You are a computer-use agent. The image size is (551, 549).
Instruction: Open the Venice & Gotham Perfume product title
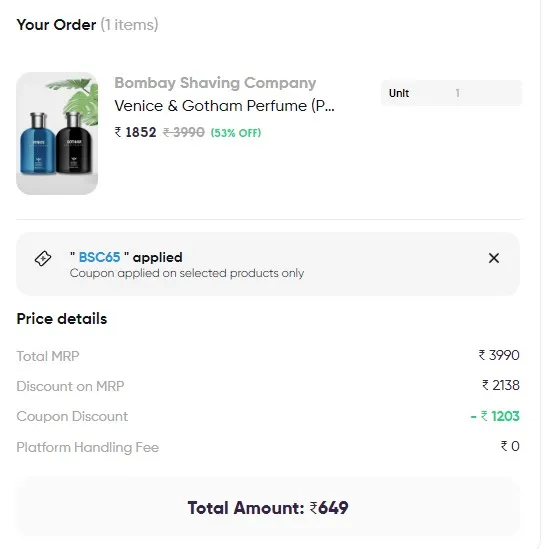(224, 106)
